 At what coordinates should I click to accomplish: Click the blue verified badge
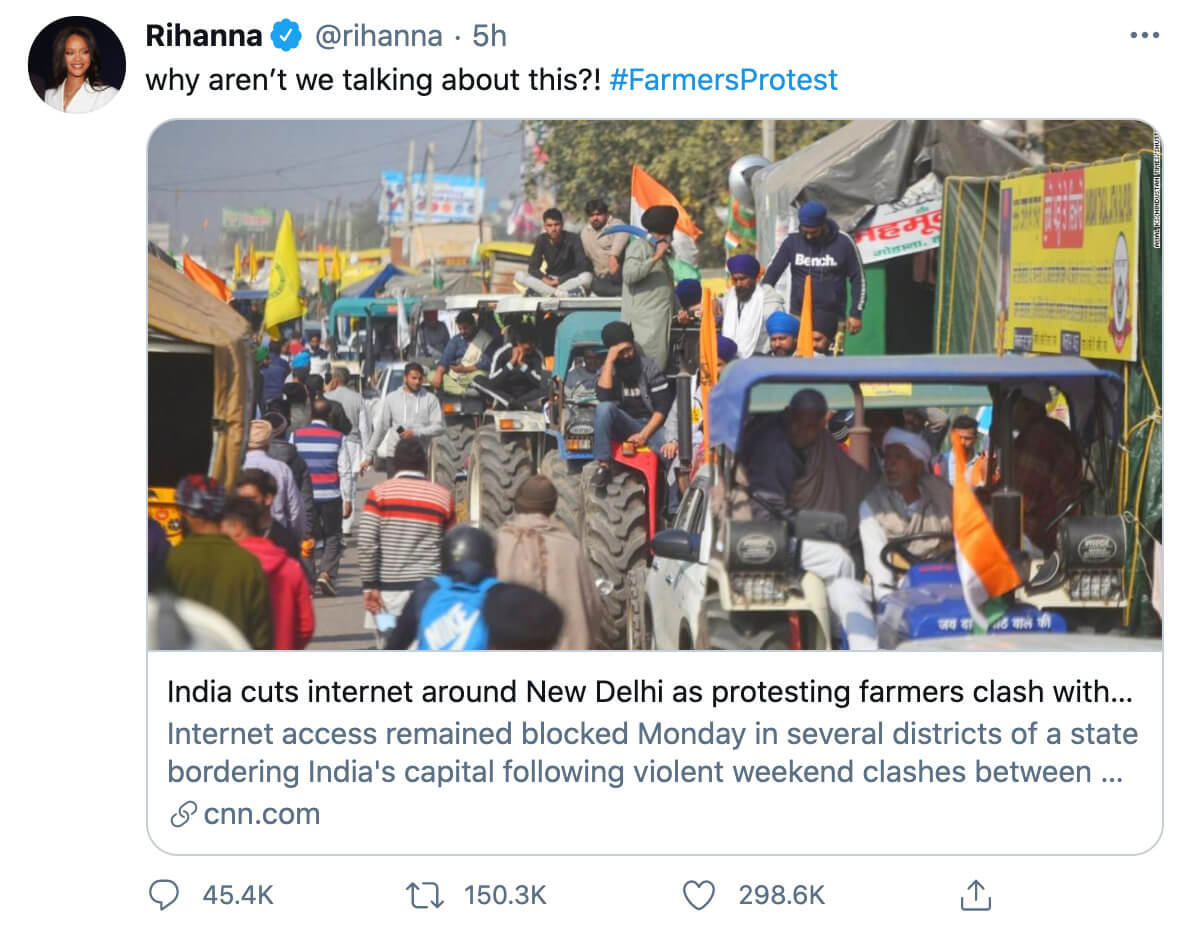coord(287,36)
